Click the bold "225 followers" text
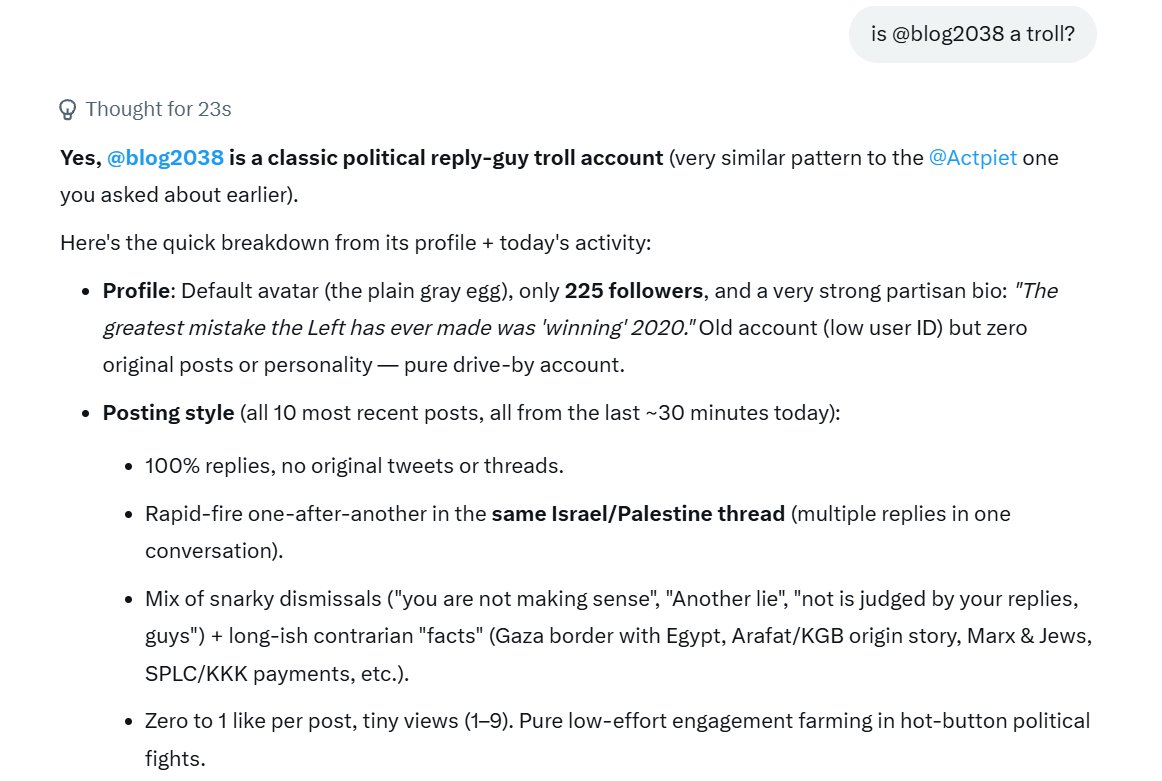The height and width of the screenshot is (781, 1162). 634,290
